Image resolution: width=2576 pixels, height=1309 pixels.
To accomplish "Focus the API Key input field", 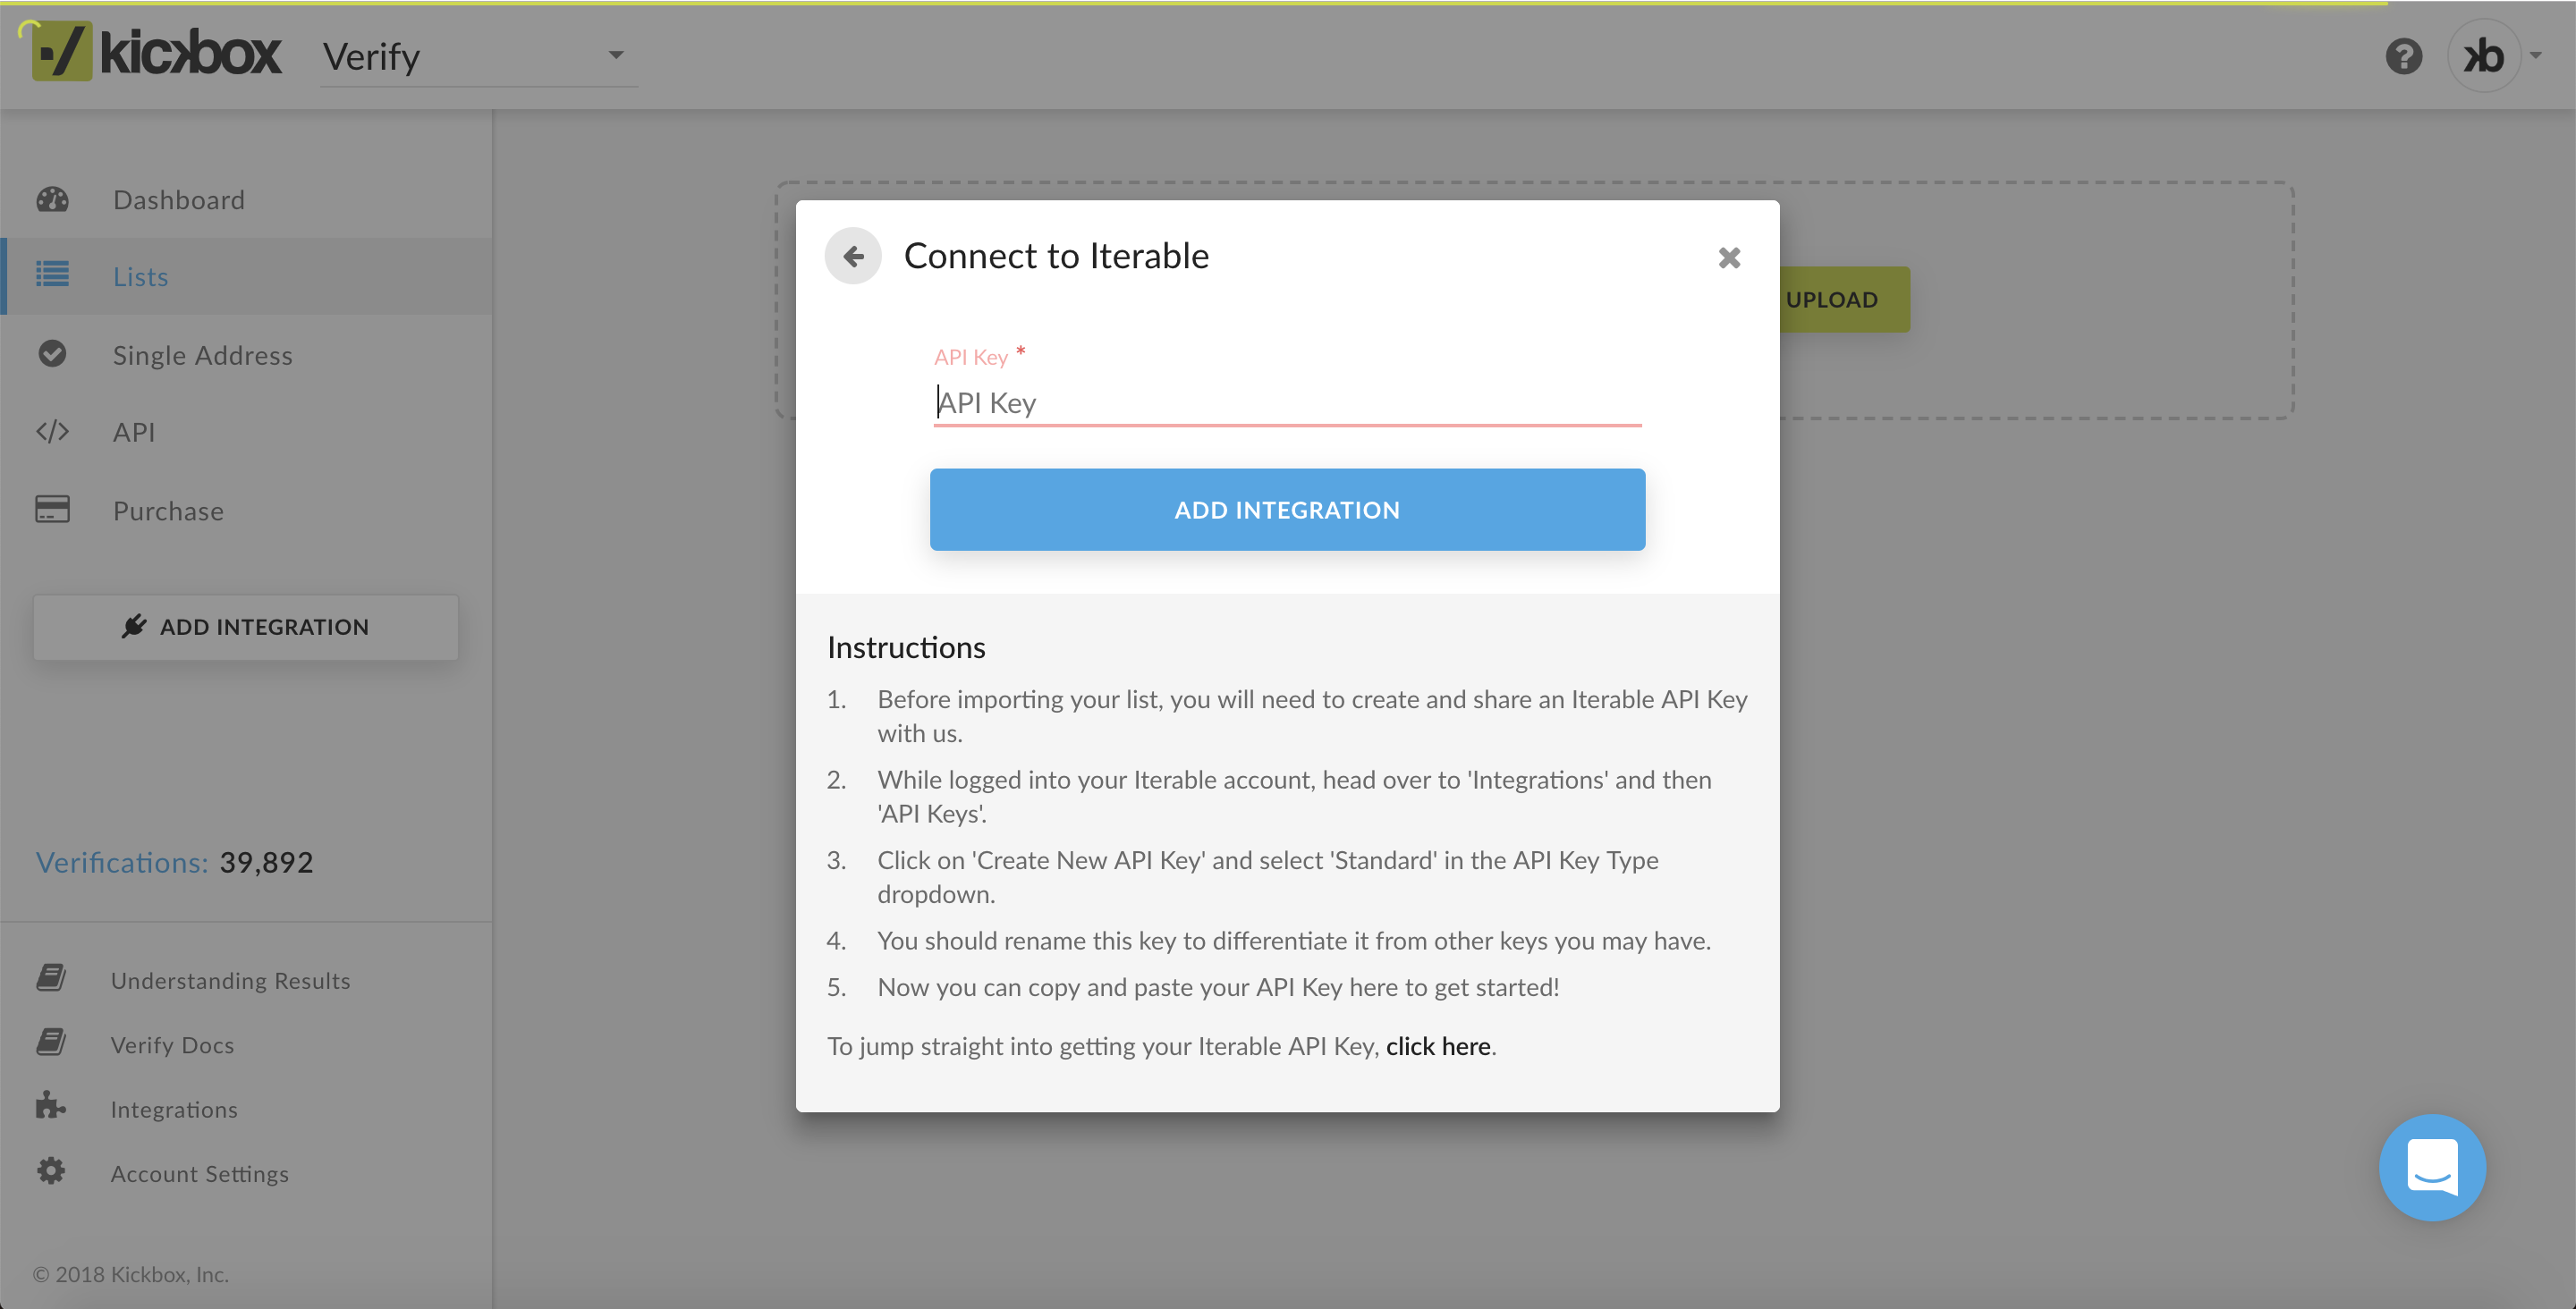I will (1286, 402).
